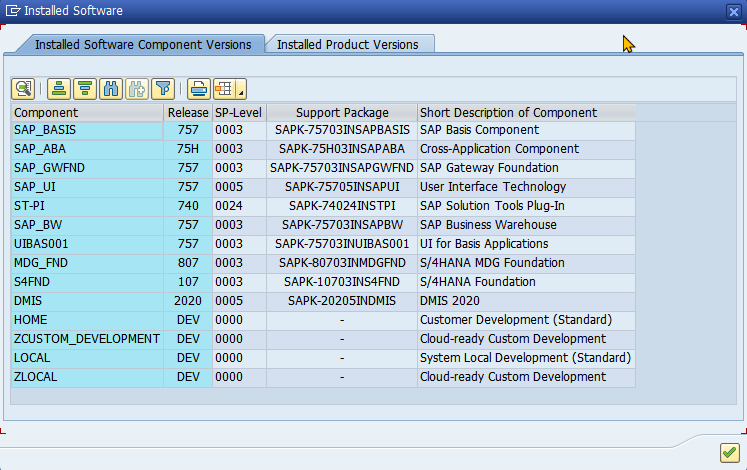Switch to Installed Product Versions tab

coord(348,44)
